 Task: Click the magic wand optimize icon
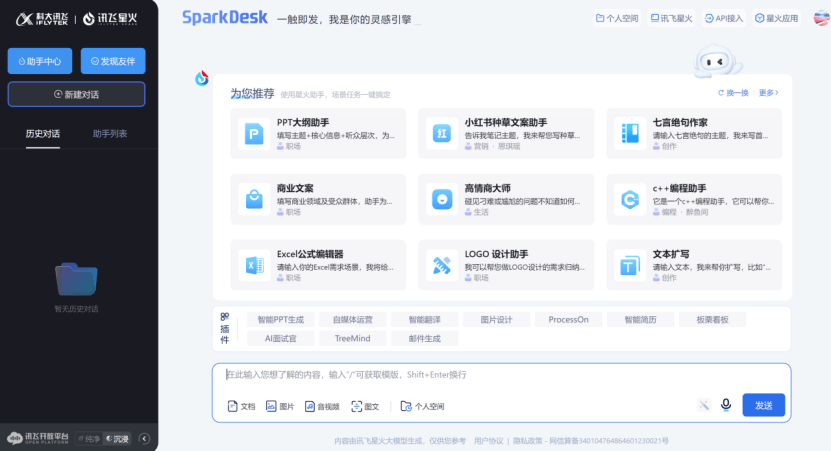704,405
